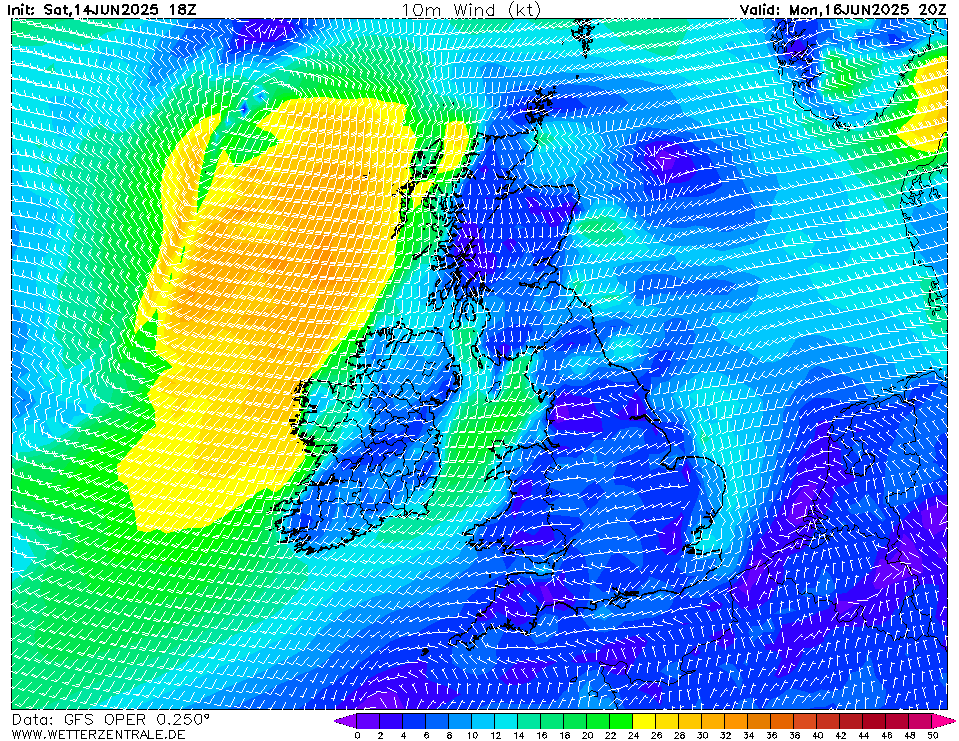The height and width of the screenshot is (741, 959).
Task: Click the legend value label '0'
Action: pos(357,735)
